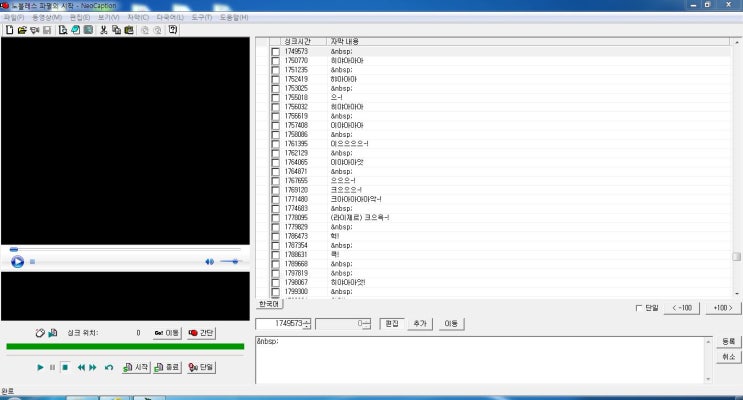Play video with round blue play button

click(x=18, y=262)
